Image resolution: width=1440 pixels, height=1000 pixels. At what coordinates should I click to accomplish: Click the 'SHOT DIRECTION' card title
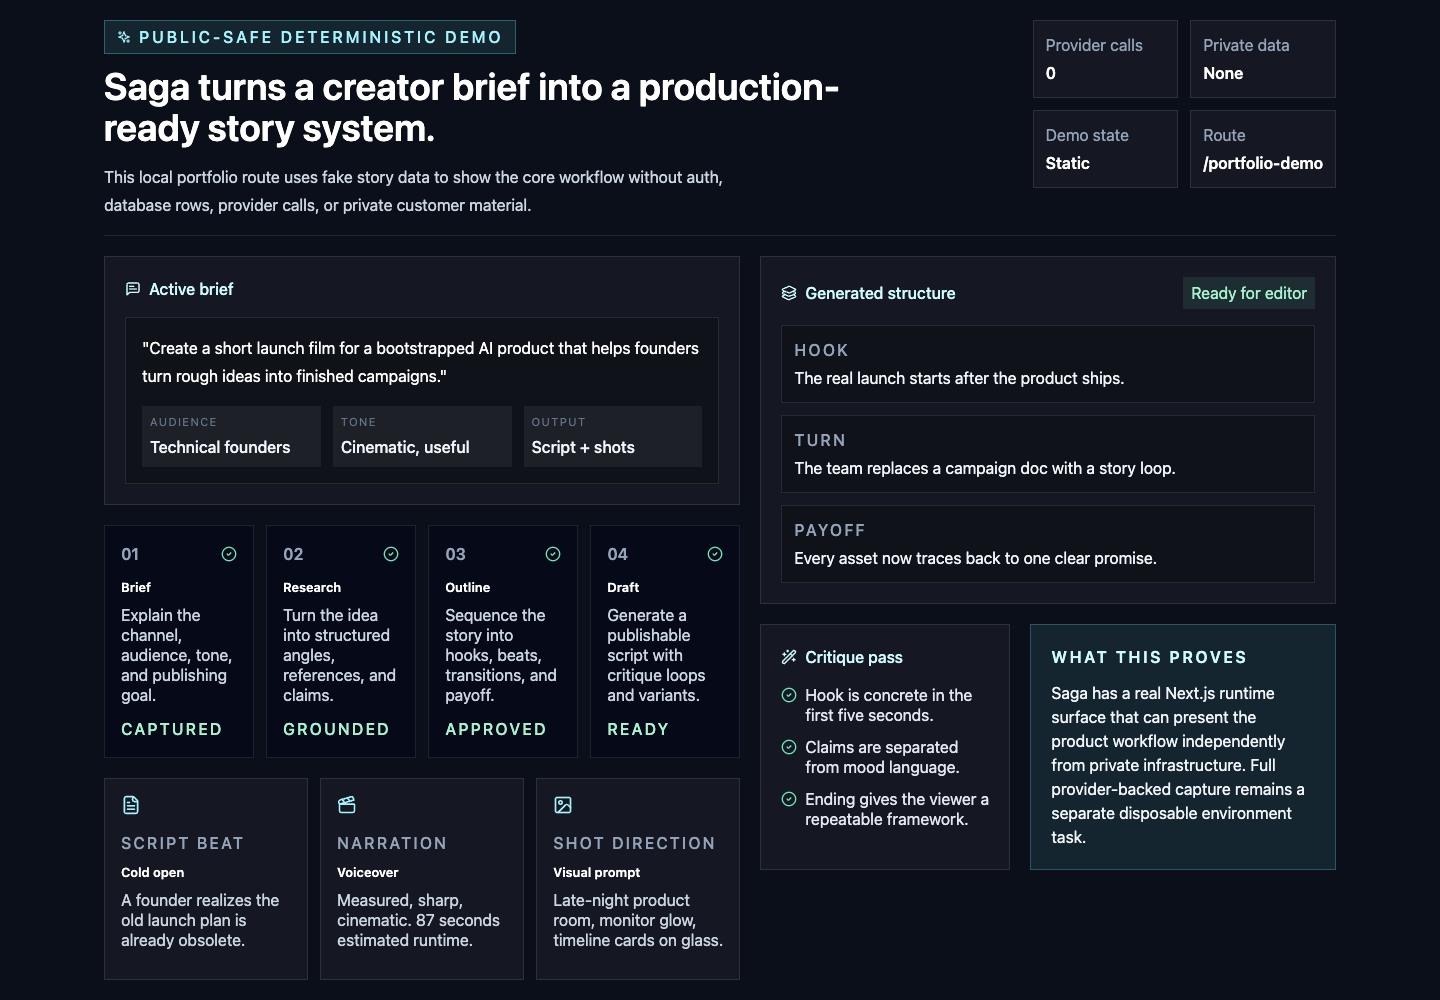[634, 843]
